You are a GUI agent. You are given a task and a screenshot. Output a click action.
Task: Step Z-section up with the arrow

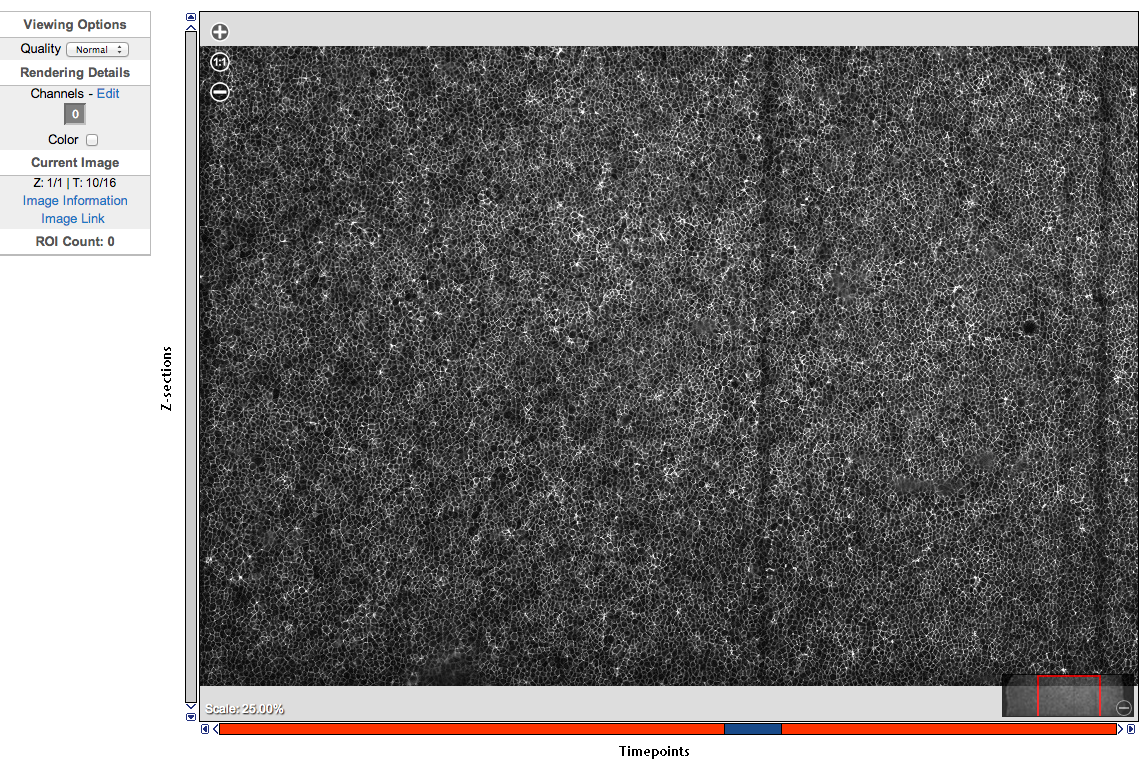tap(191, 27)
